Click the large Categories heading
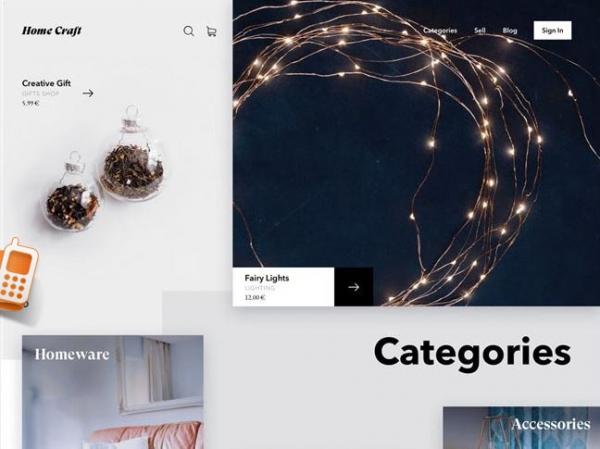The height and width of the screenshot is (449, 600). pos(473,353)
